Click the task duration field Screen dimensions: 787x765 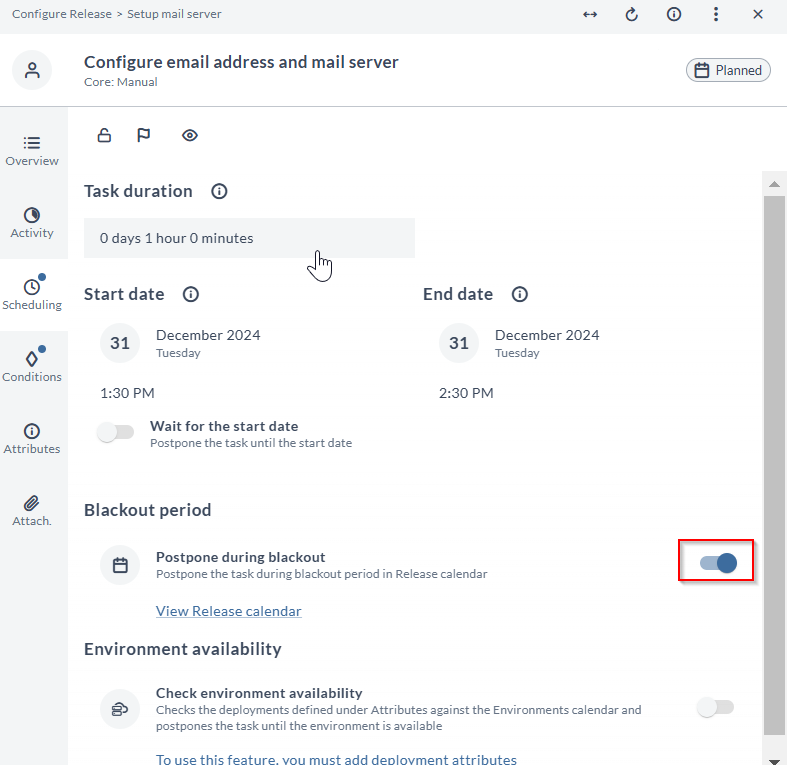(x=249, y=238)
